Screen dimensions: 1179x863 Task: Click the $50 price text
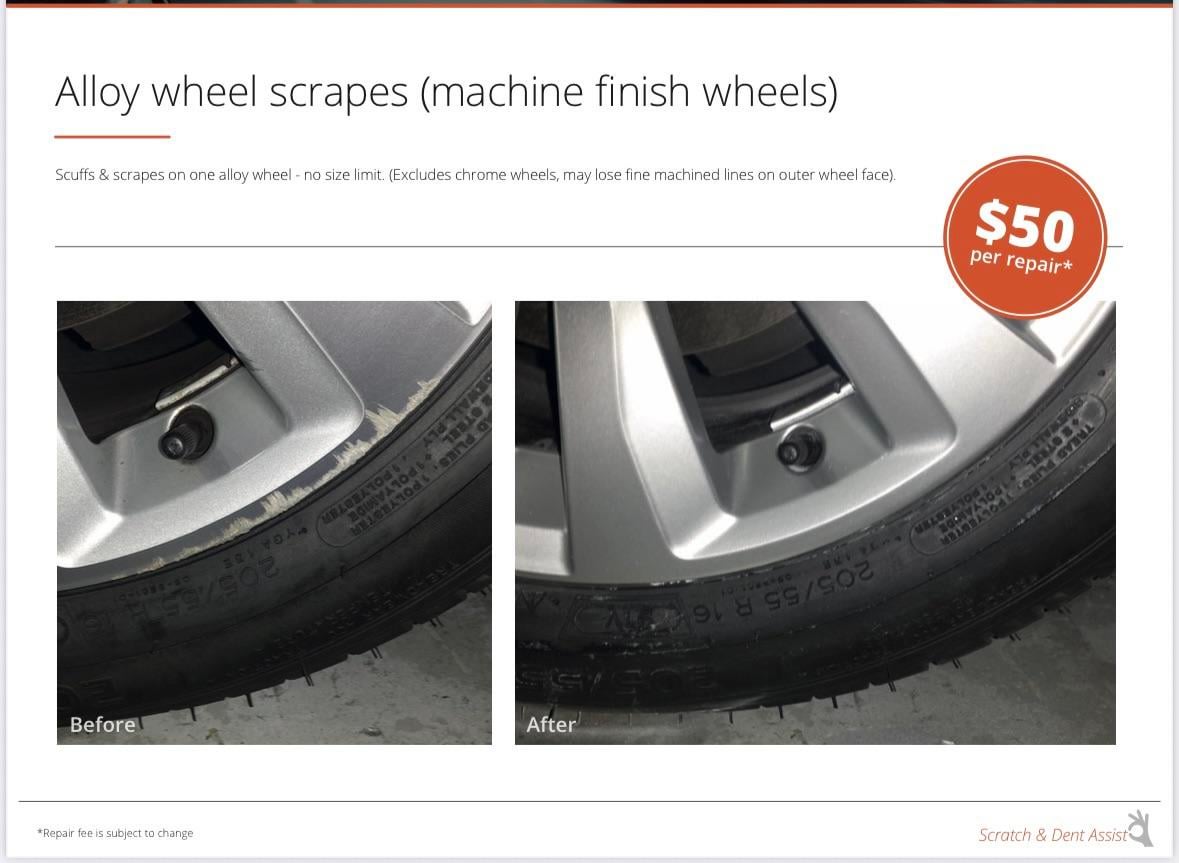(1024, 226)
